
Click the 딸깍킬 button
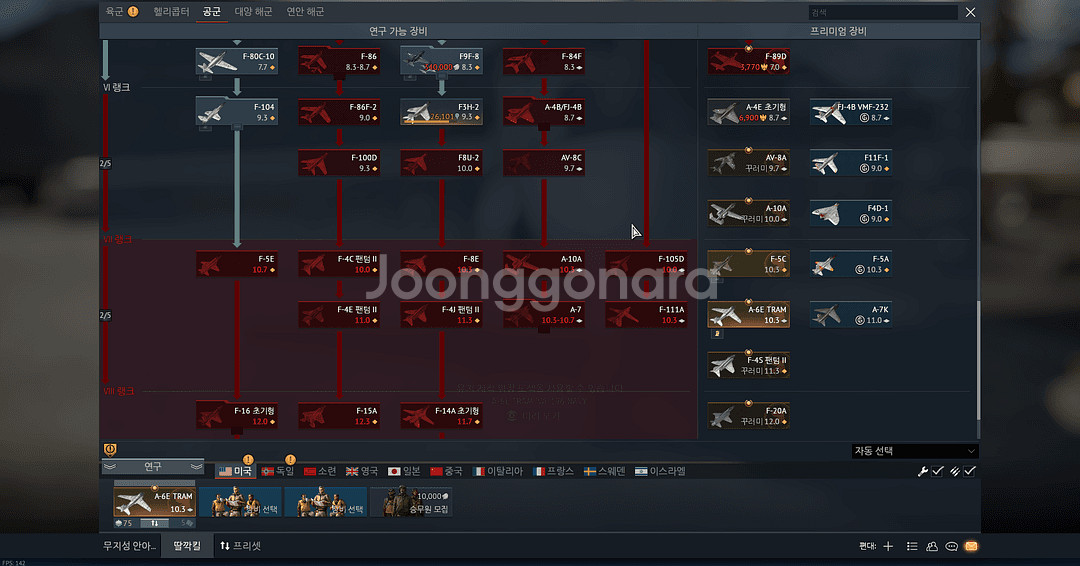click(187, 546)
